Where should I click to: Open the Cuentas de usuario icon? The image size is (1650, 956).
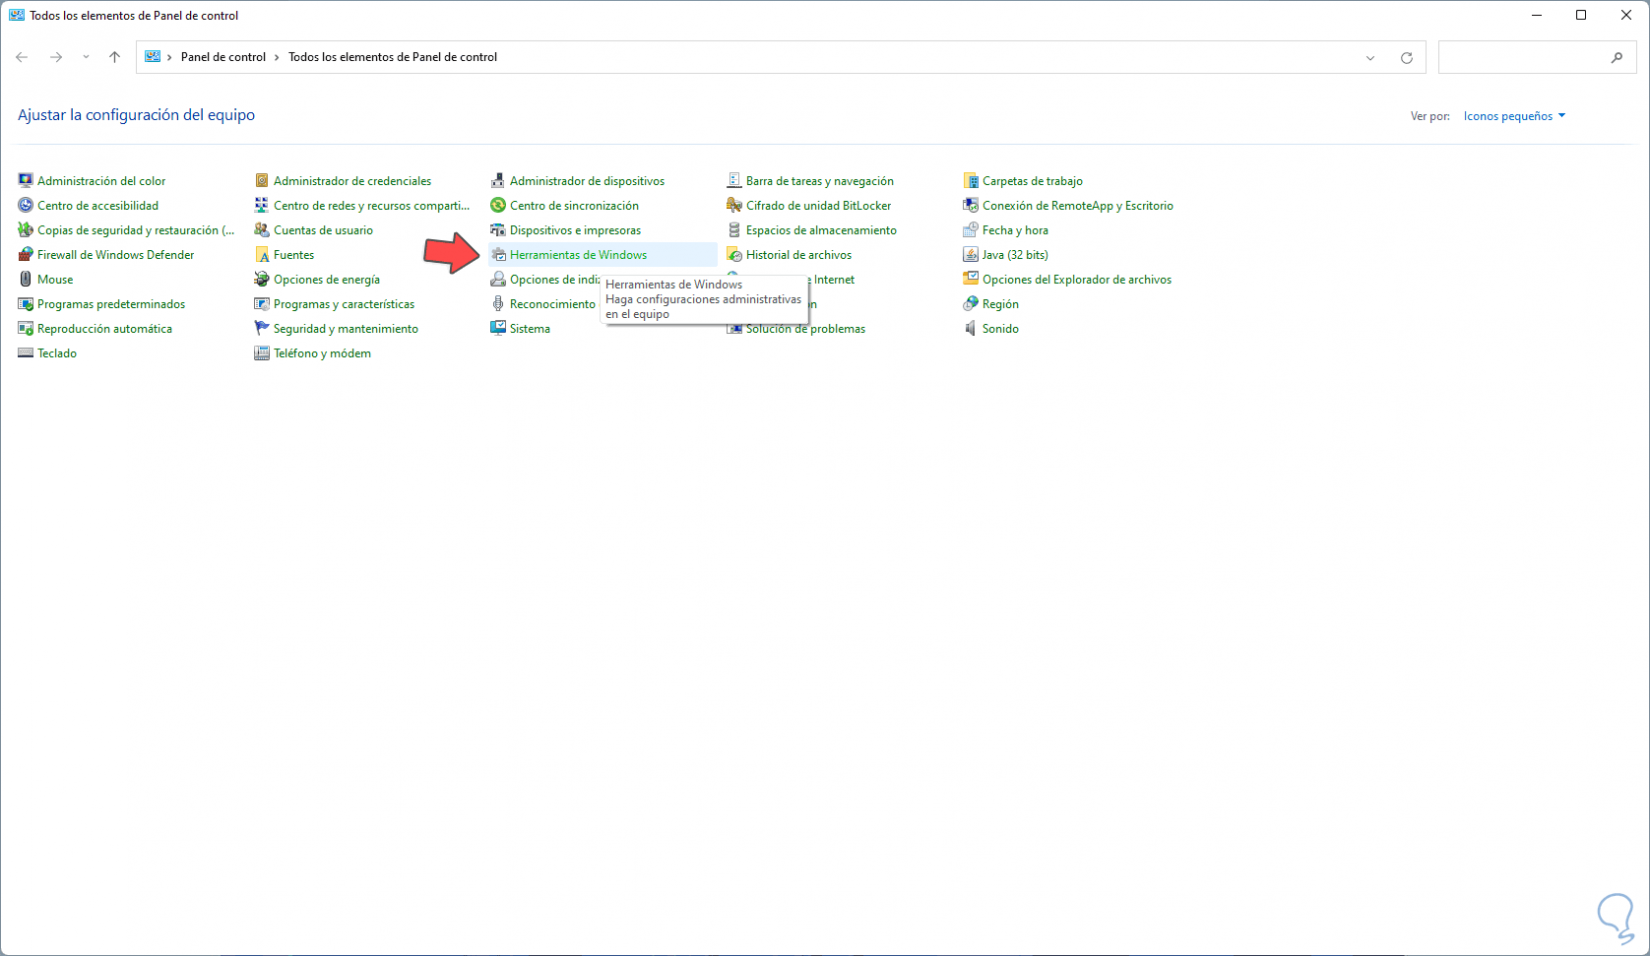click(x=262, y=230)
